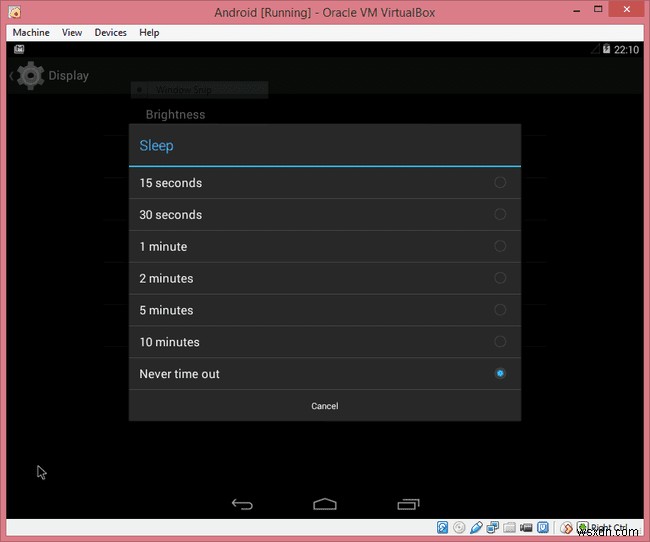Image resolution: width=650 pixels, height=542 pixels.
Task: Select the 30 seconds radio button
Action: pos(500,214)
